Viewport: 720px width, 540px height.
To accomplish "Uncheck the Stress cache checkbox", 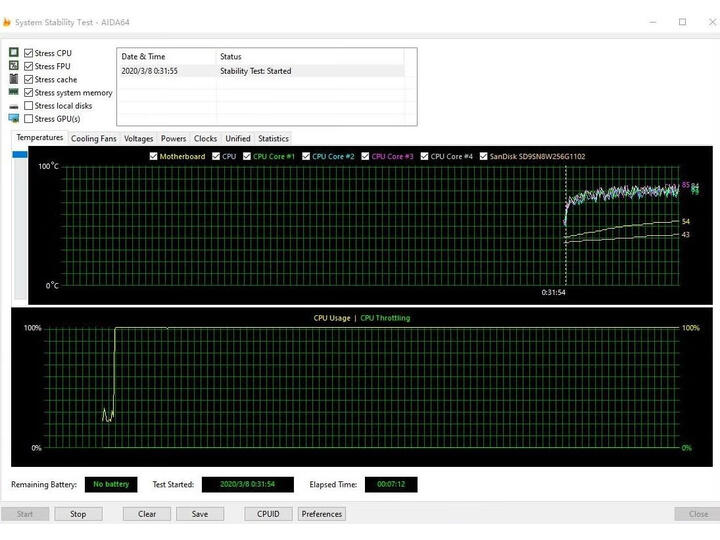I will pyautogui.click(x=28, y=79).
